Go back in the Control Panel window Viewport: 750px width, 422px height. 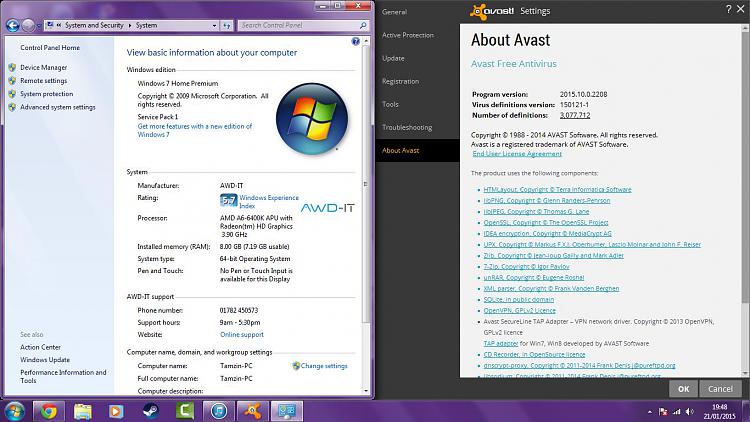tap(13, 25)
